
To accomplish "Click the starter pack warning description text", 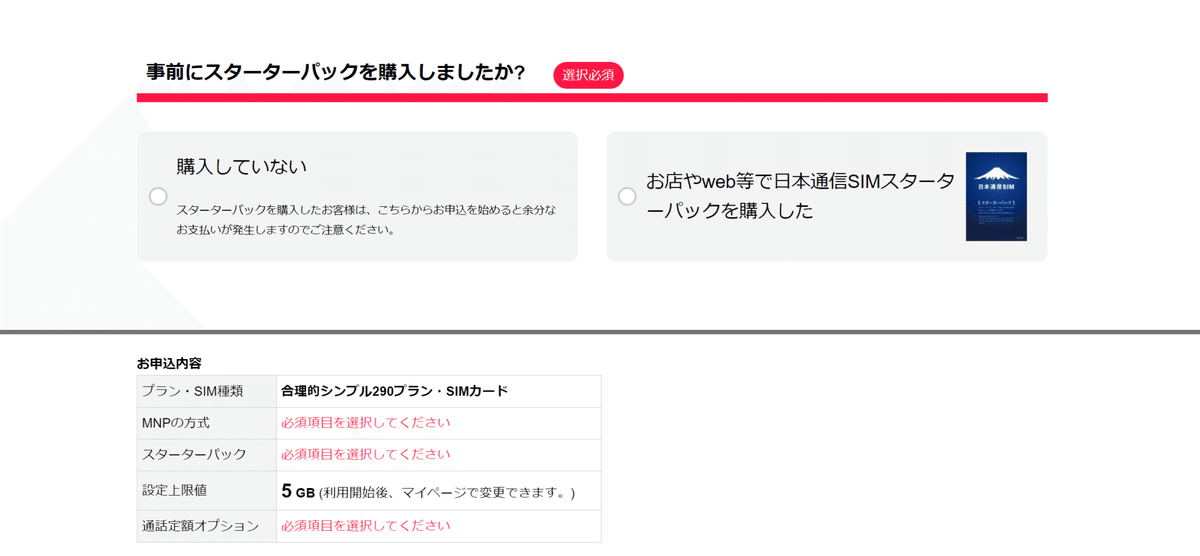I will 366,220.
